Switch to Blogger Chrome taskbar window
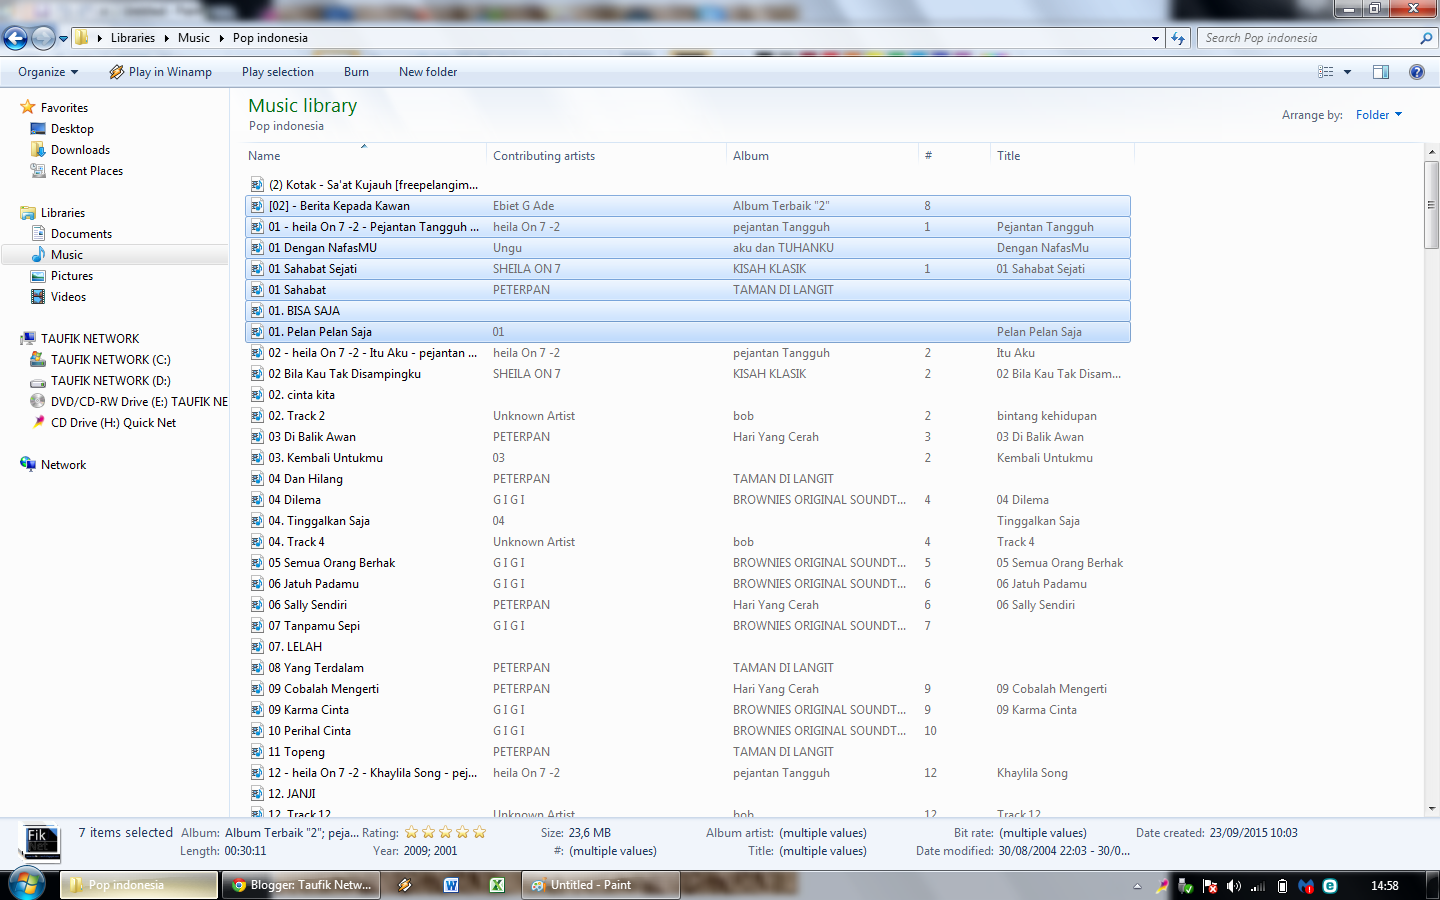This screenshot has height=900, width=1440. tap(301, 885)
